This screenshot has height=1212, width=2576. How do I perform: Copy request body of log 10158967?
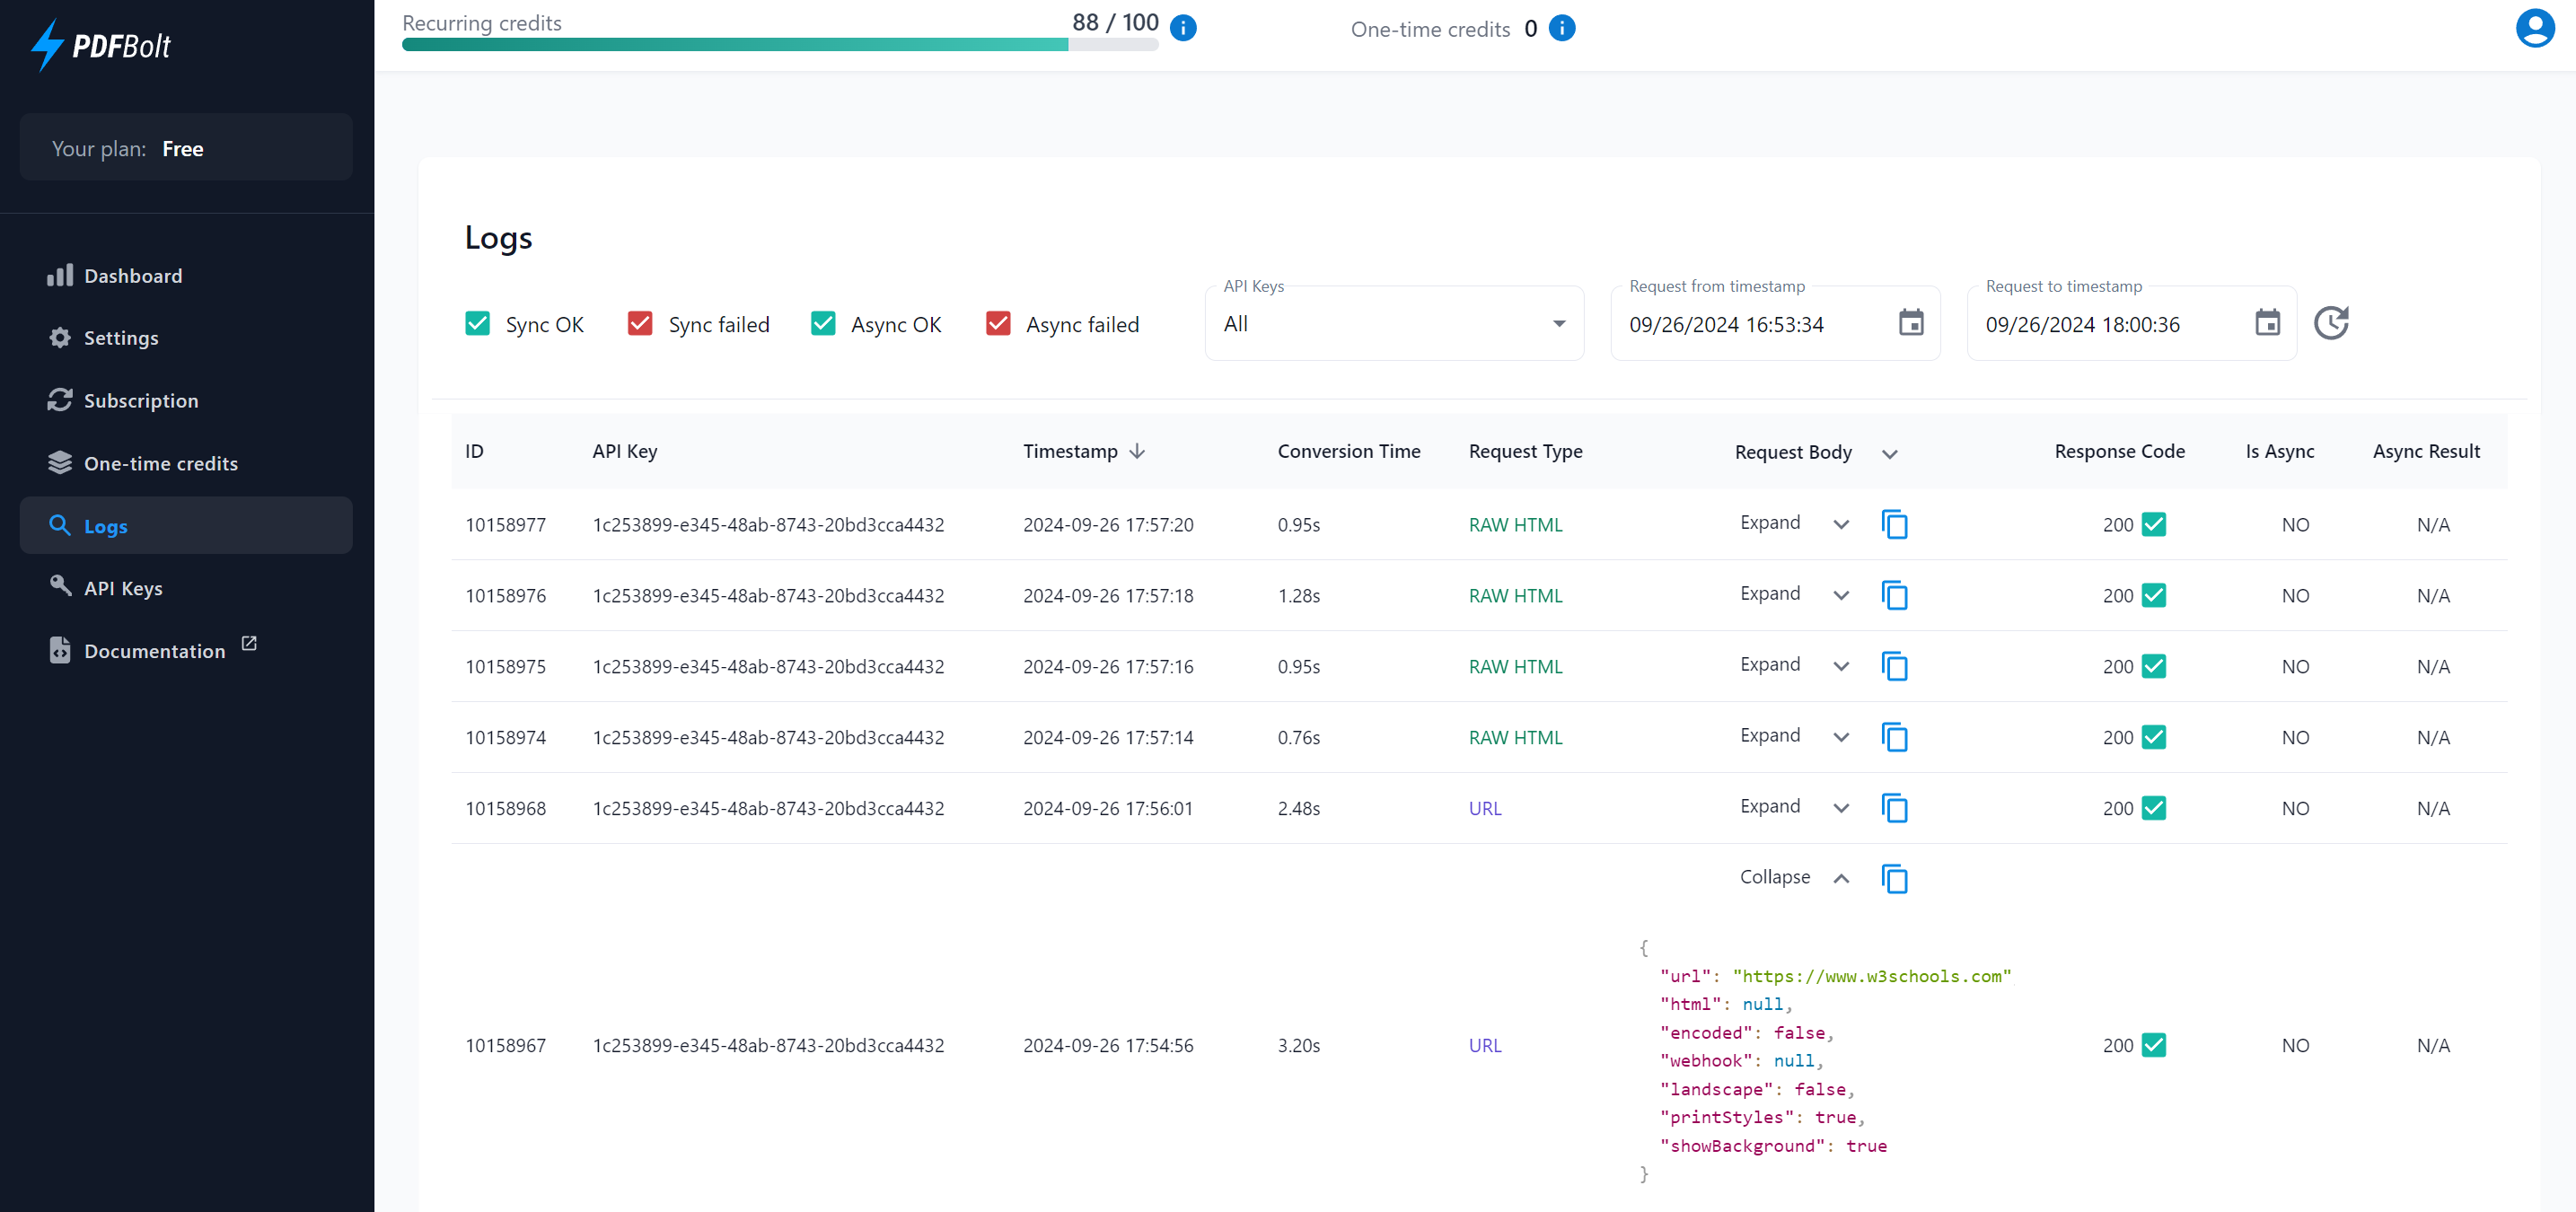pos(1894,879)
